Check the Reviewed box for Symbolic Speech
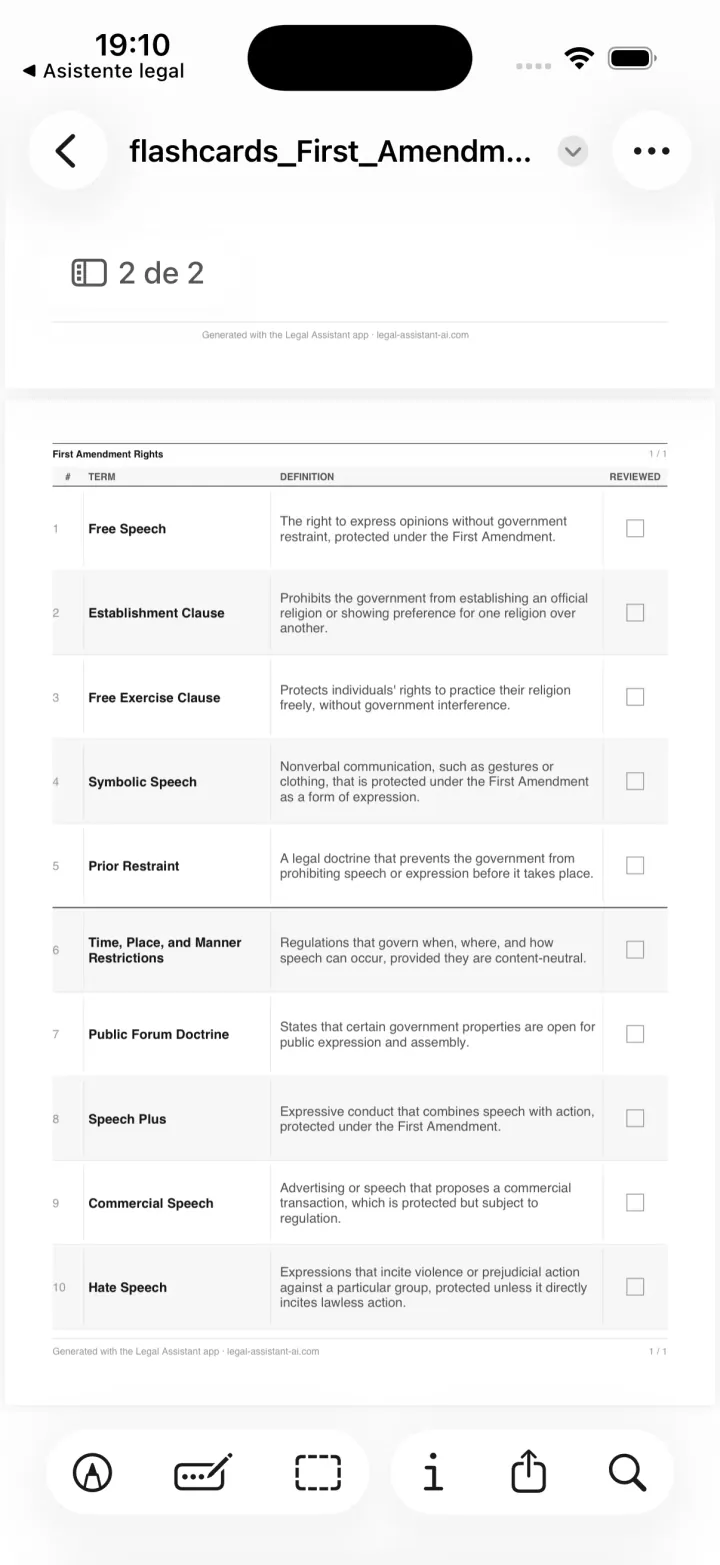The image size is (720, 1565). pyautogui.click(x=635, y=781)
